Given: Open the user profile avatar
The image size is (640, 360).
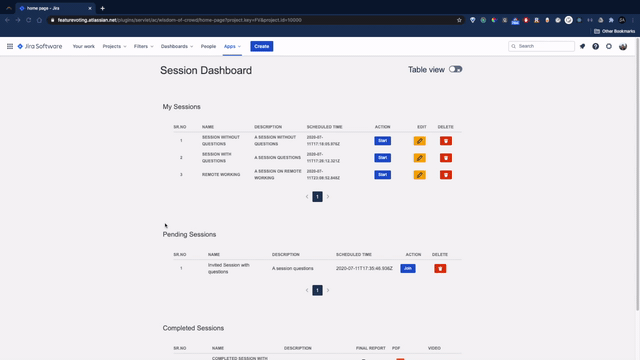Looking at the screenshot, I should click(623, 47).
